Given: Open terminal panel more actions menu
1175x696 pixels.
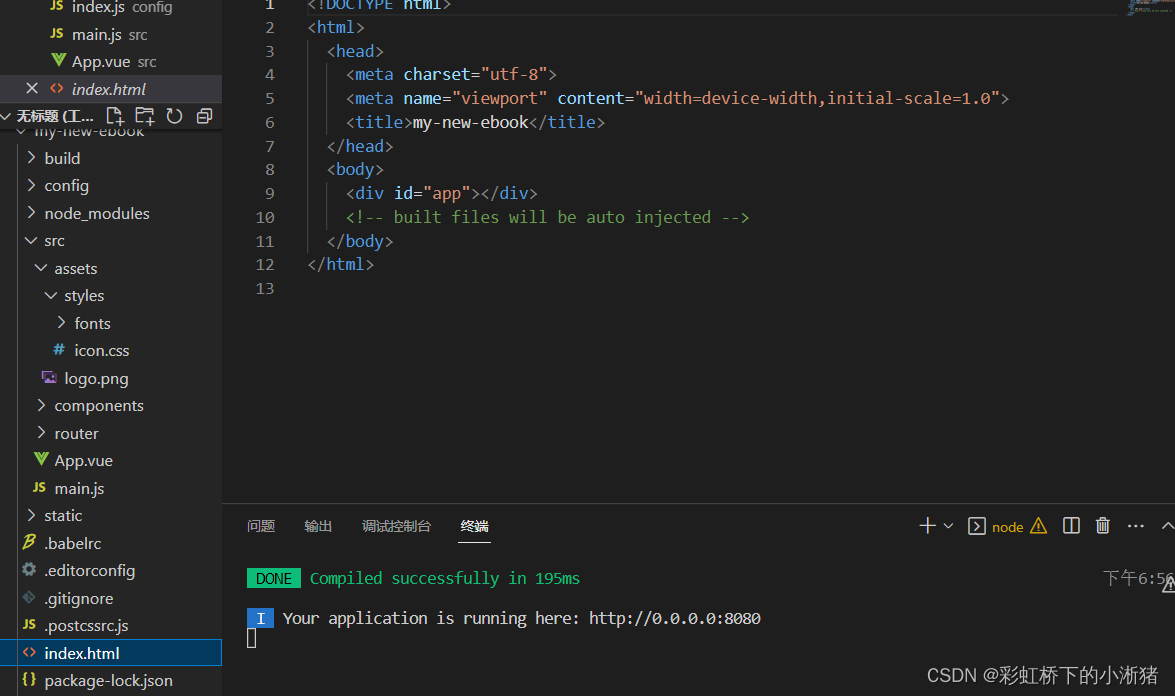Looking at the screenshot, I should point(1135,526).
